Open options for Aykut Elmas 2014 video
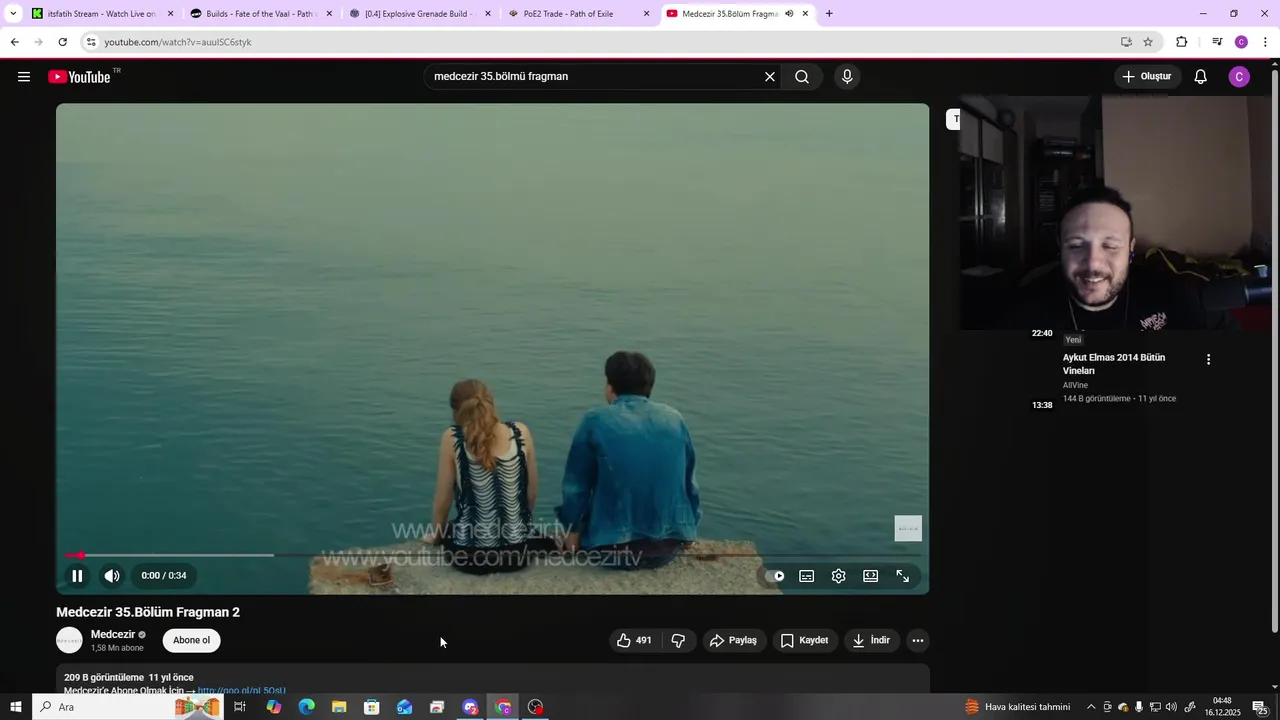1280x720 pixels. point(1208,359)
